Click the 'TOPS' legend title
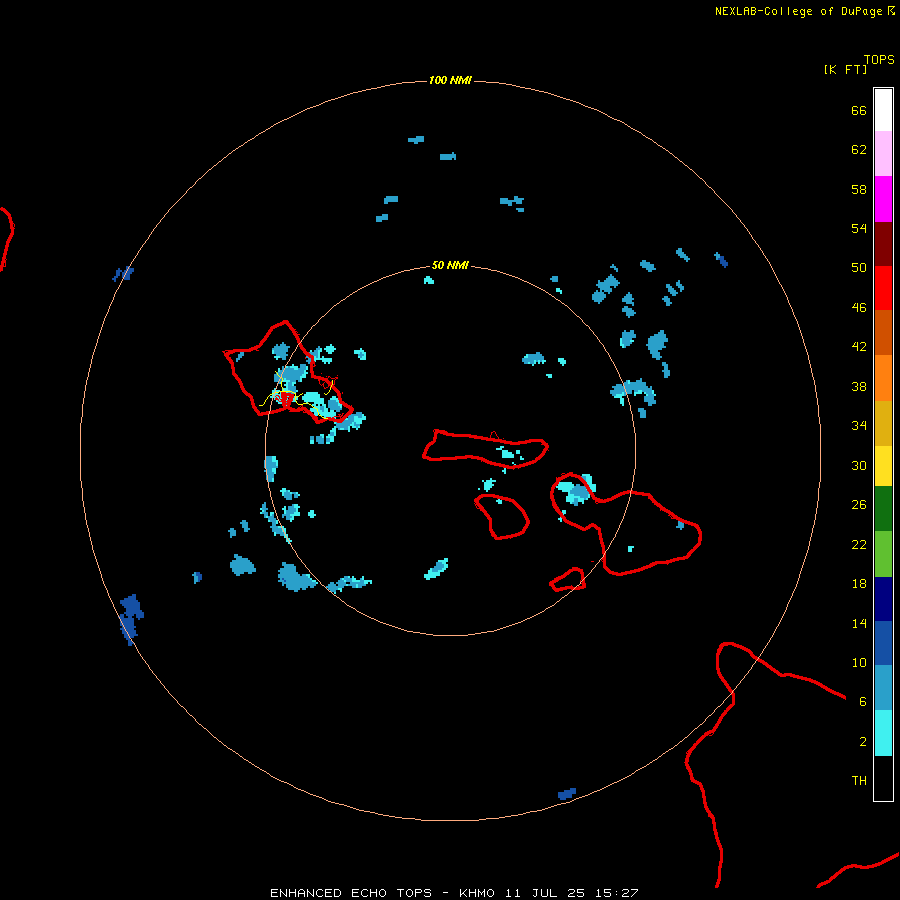The width and height of the screenshot is (900, 900). coord(879,60)
